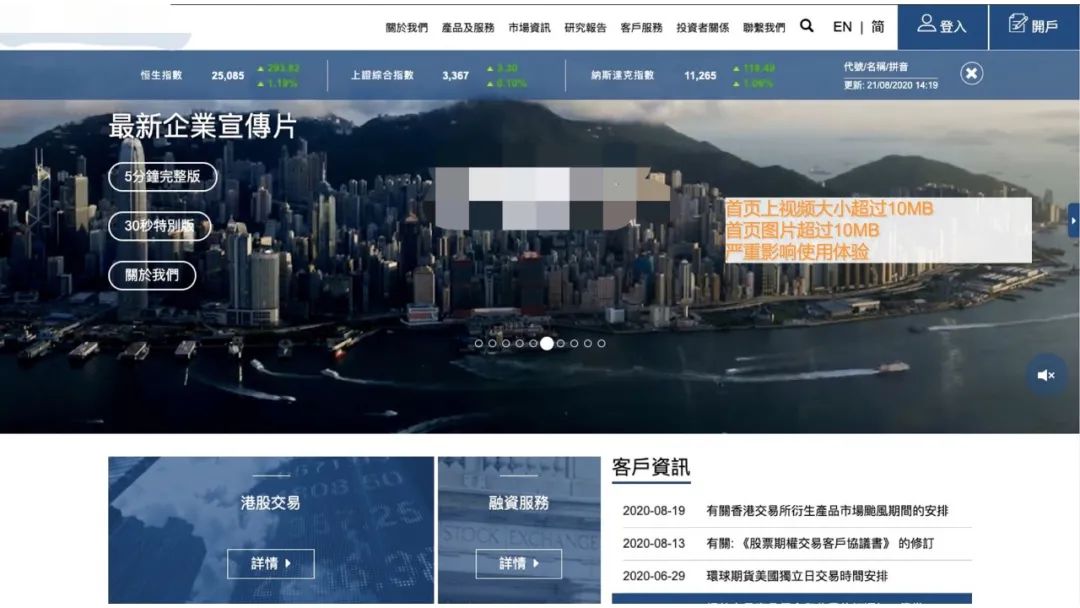Open the 產品及服務 menu
The width and height of the screenshot is (1080, 608).
(468, 28)
